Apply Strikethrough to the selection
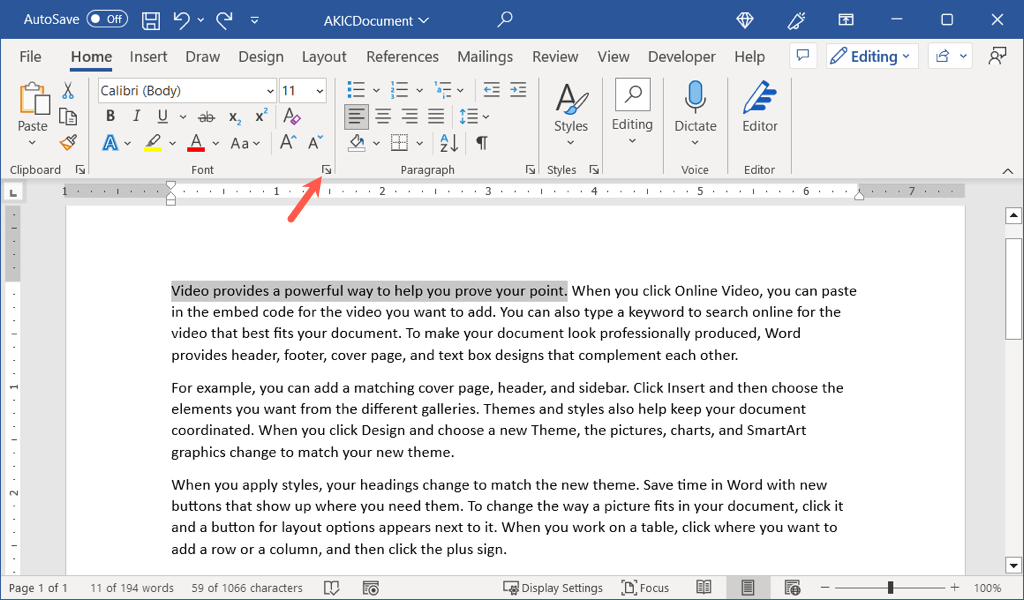1024x600 pixels. (x=205, y=116)
